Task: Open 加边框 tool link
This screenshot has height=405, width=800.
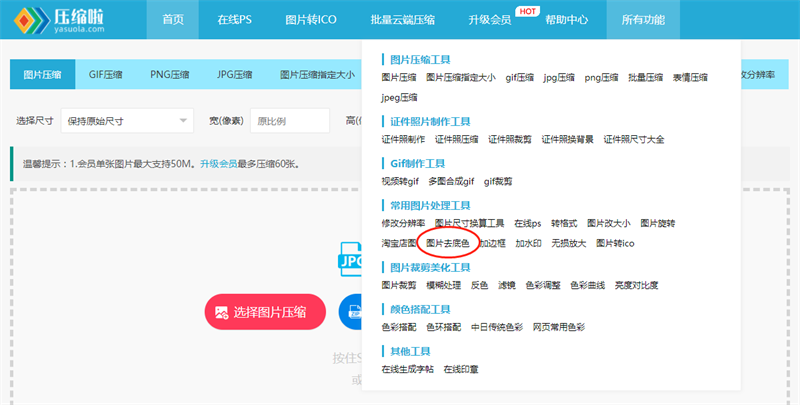Action: click(492, 243)
